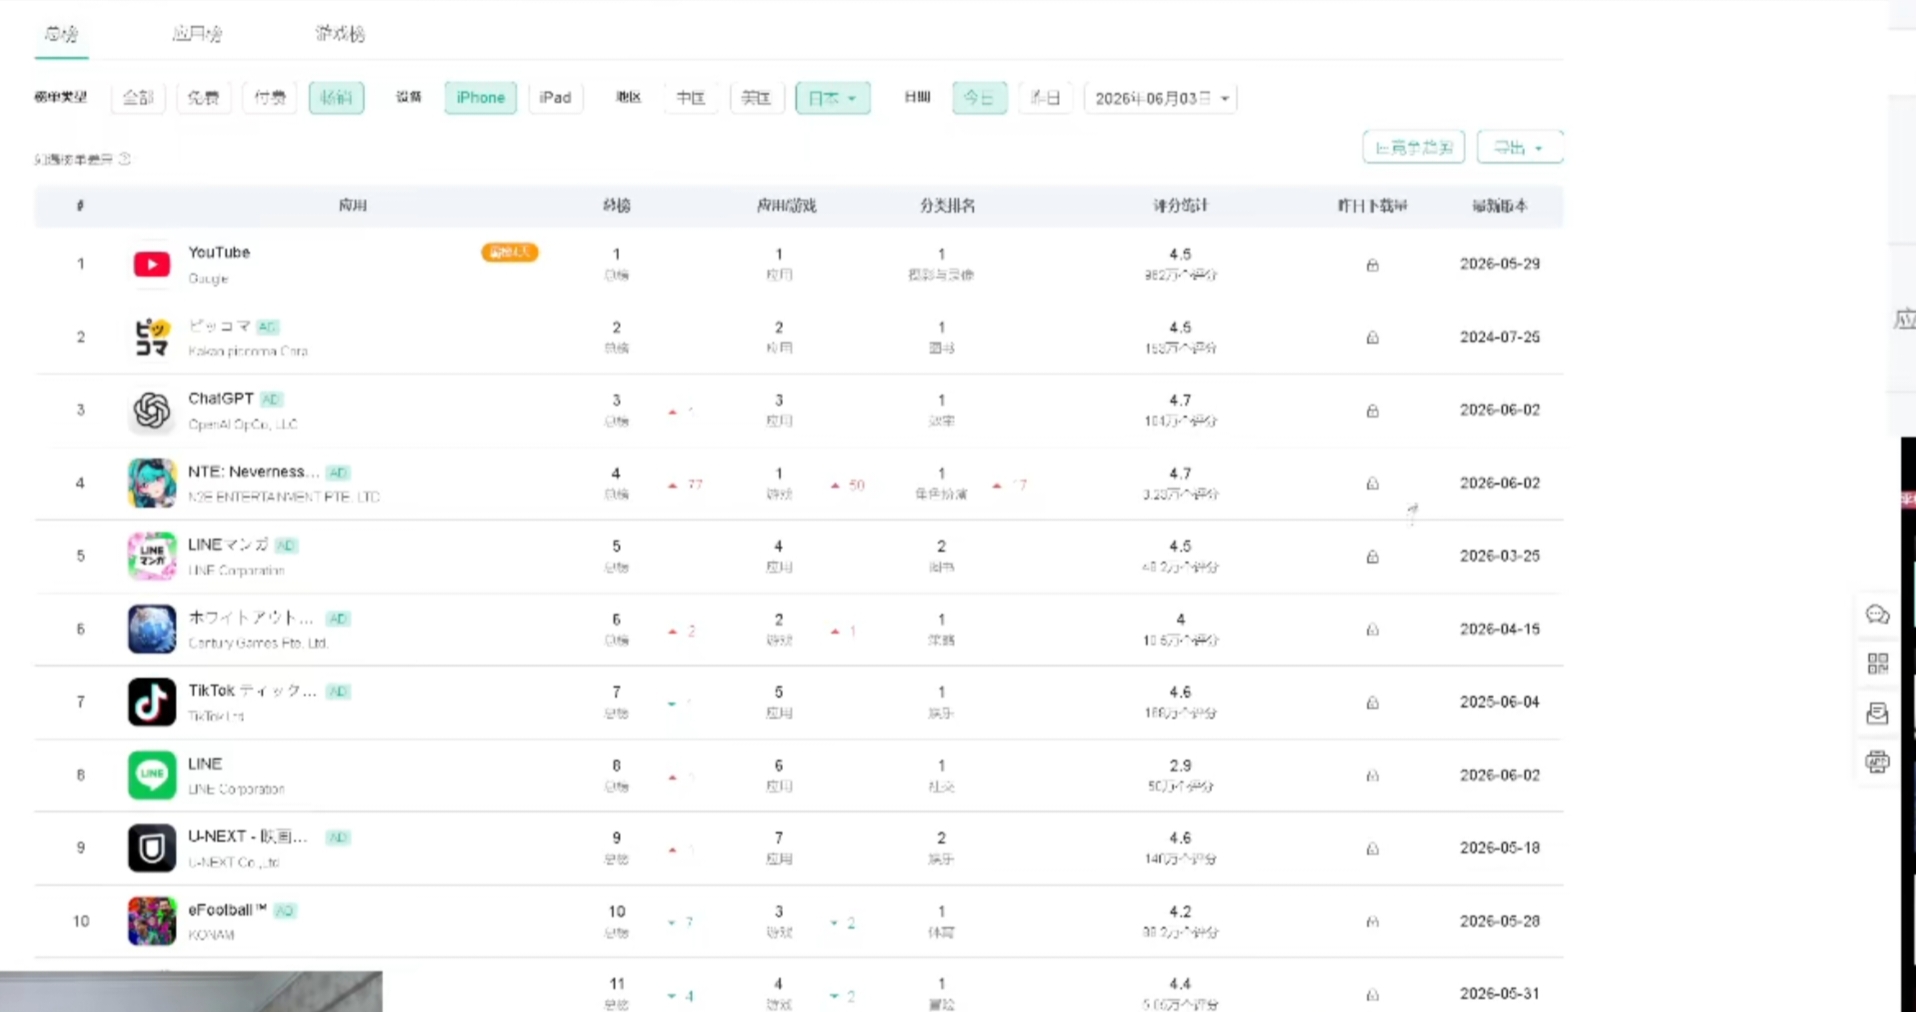Select the 全部 chart type filter
The image size is (1916, 1012).
pos(138,98)
